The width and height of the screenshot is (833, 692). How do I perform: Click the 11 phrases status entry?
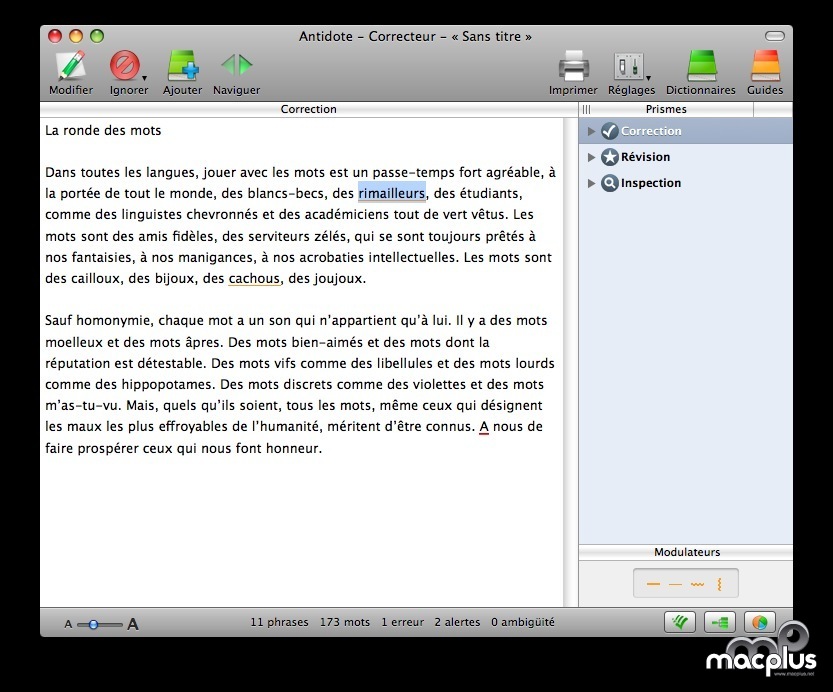click(x=279, y=622)
